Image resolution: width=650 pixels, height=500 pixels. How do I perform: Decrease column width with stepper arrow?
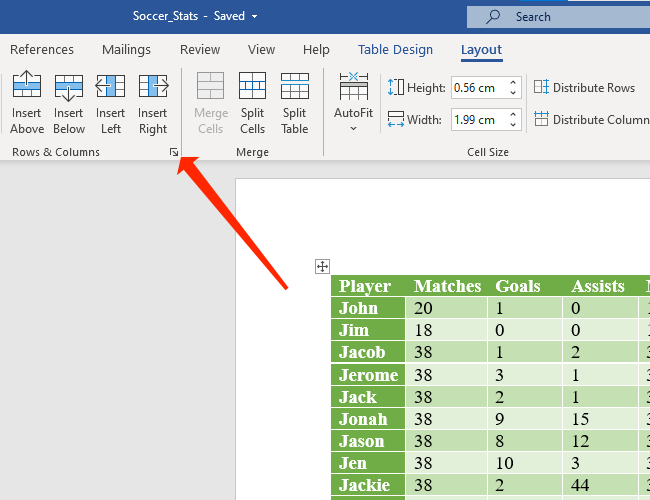coord(513,125)
